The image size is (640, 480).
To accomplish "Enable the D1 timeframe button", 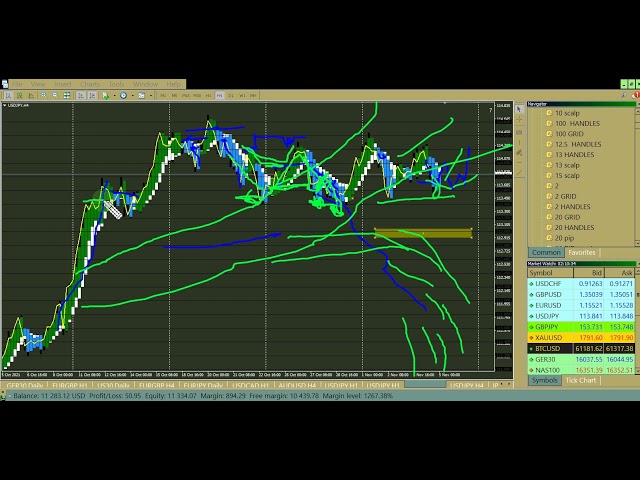I will tap(231, 96).
